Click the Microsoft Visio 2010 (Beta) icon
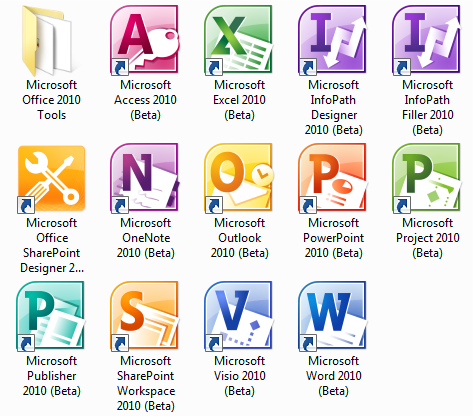The width and height of the screenshot is (473, 416). click(239, 316)
